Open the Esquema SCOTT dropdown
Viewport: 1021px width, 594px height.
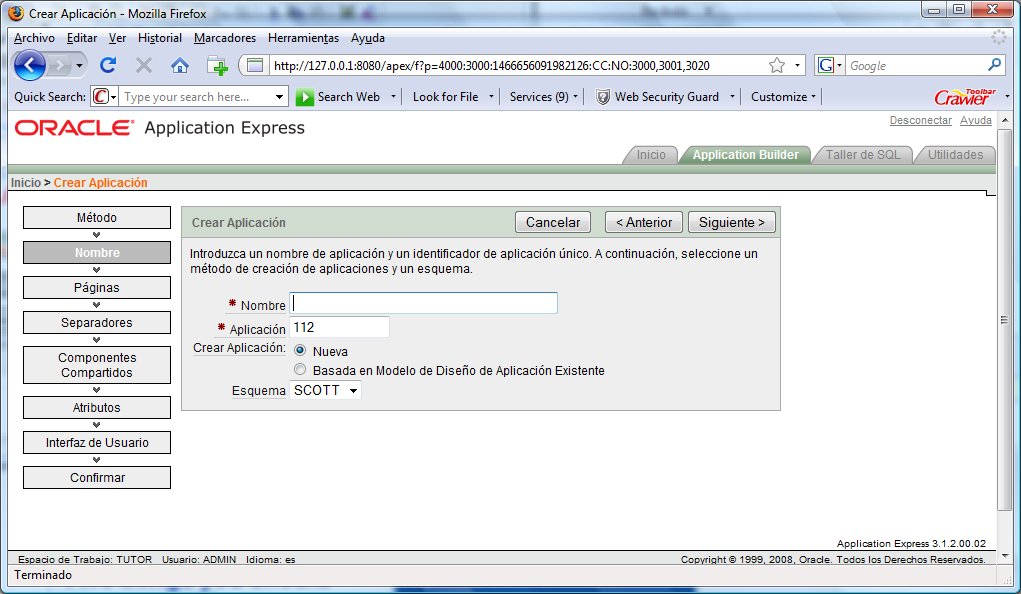tap(326, 390)
